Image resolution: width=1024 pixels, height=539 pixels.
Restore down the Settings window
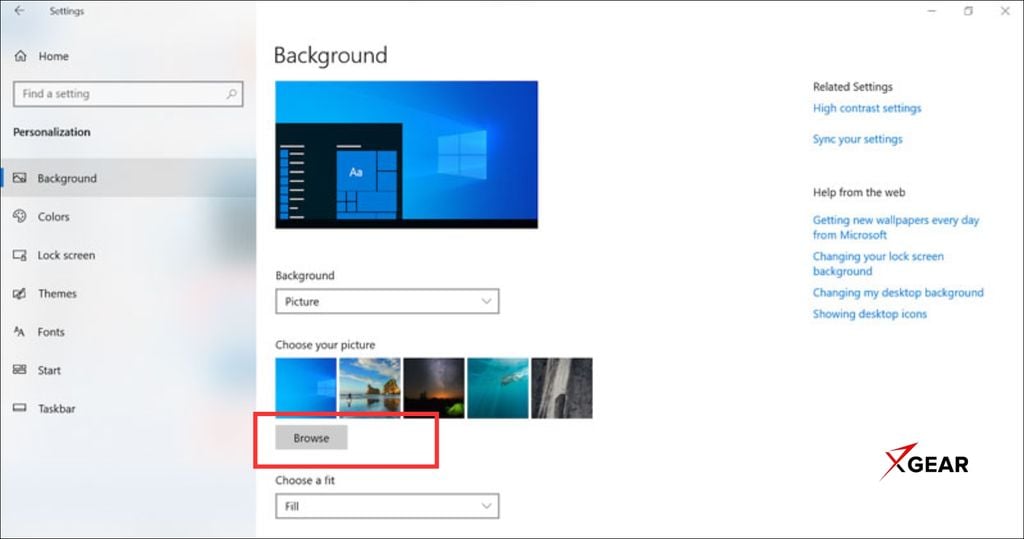(968, 11)
